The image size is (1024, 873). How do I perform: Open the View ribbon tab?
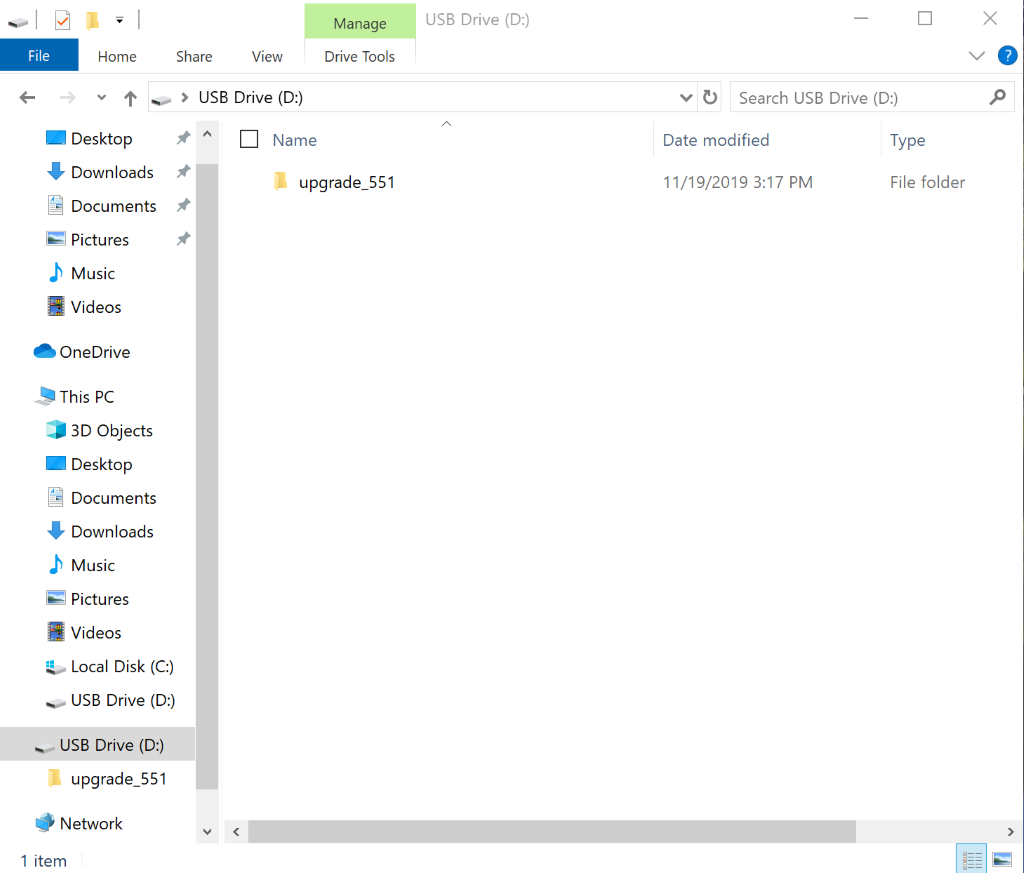267,57
